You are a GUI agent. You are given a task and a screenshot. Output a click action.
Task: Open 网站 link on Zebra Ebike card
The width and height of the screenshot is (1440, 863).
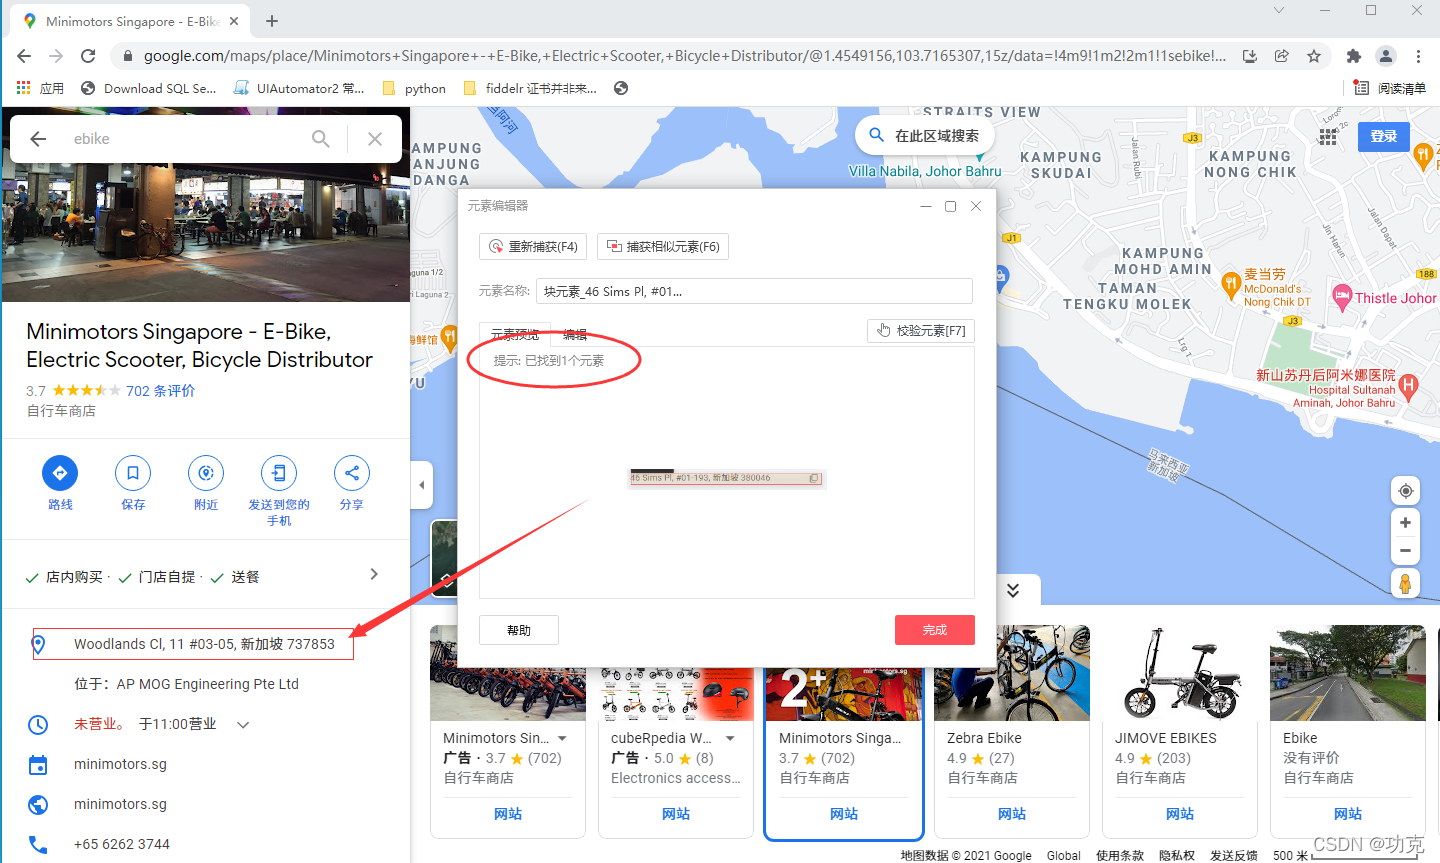[x=1012, y=814]
